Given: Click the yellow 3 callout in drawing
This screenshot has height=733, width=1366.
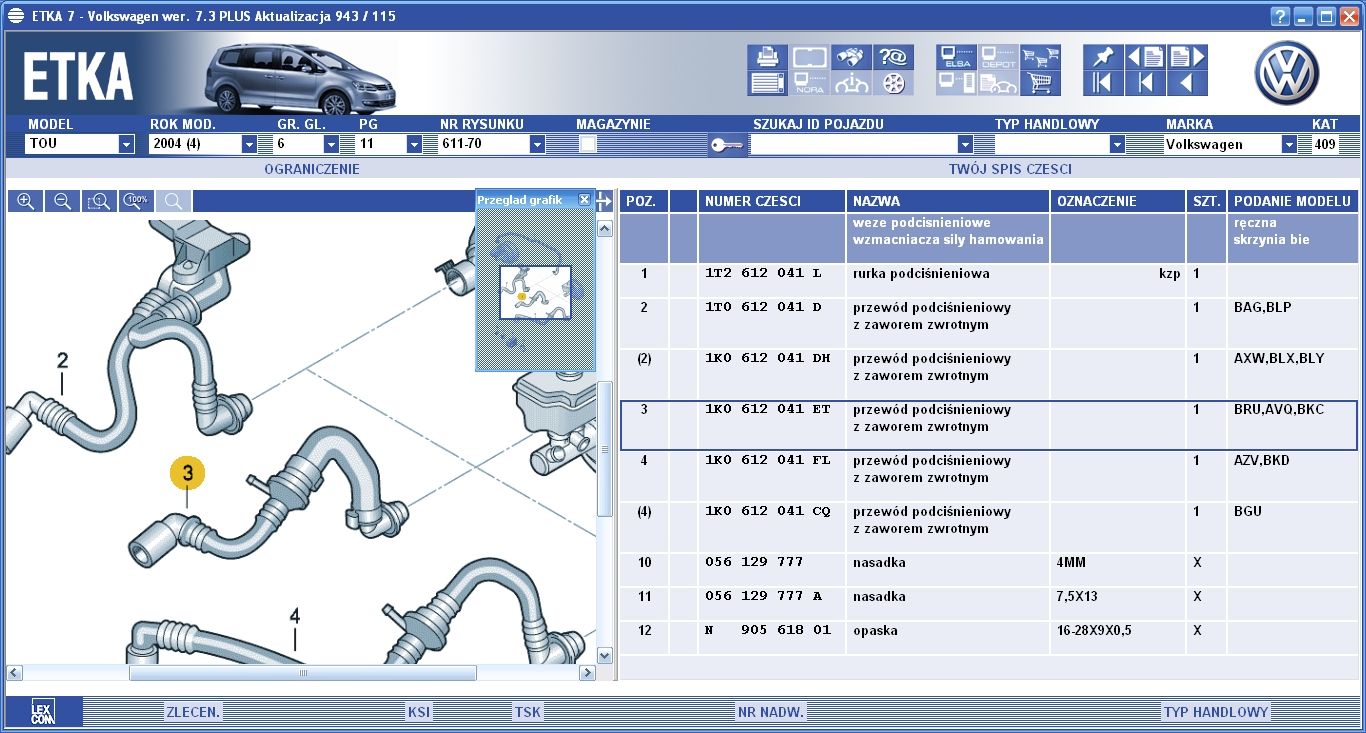Looking at the screenshot, I should click(187, 472).
